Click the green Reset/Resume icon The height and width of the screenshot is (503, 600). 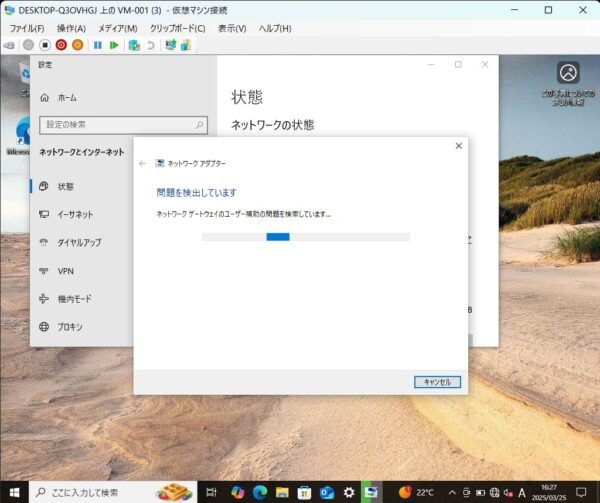pos(114,45)
